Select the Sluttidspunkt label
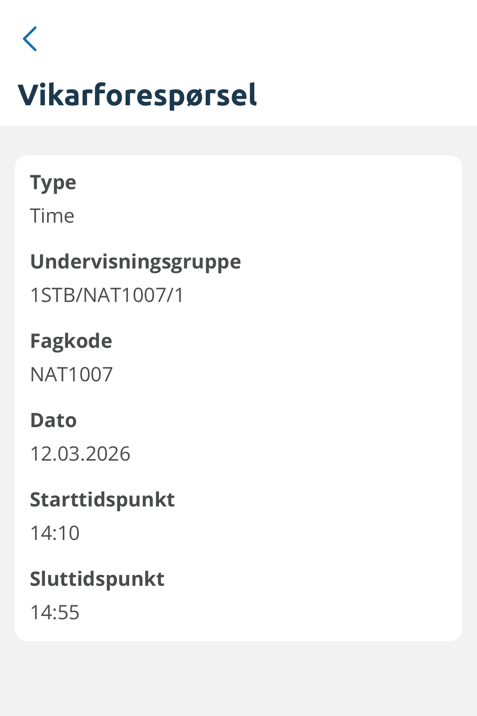Viewport: 477px width, 716px height. pos(97,579)
